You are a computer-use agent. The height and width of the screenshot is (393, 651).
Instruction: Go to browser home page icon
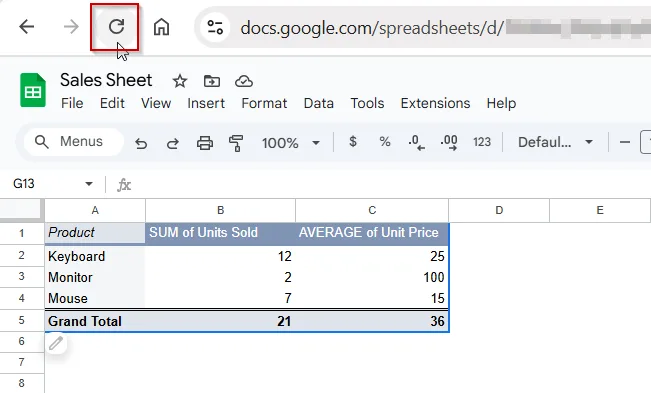click(161, 27)
